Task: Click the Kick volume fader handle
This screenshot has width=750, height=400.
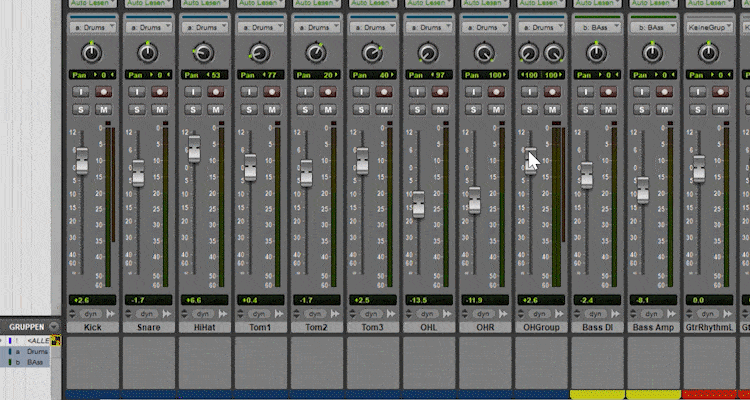Action: click(x=82, y=161)
